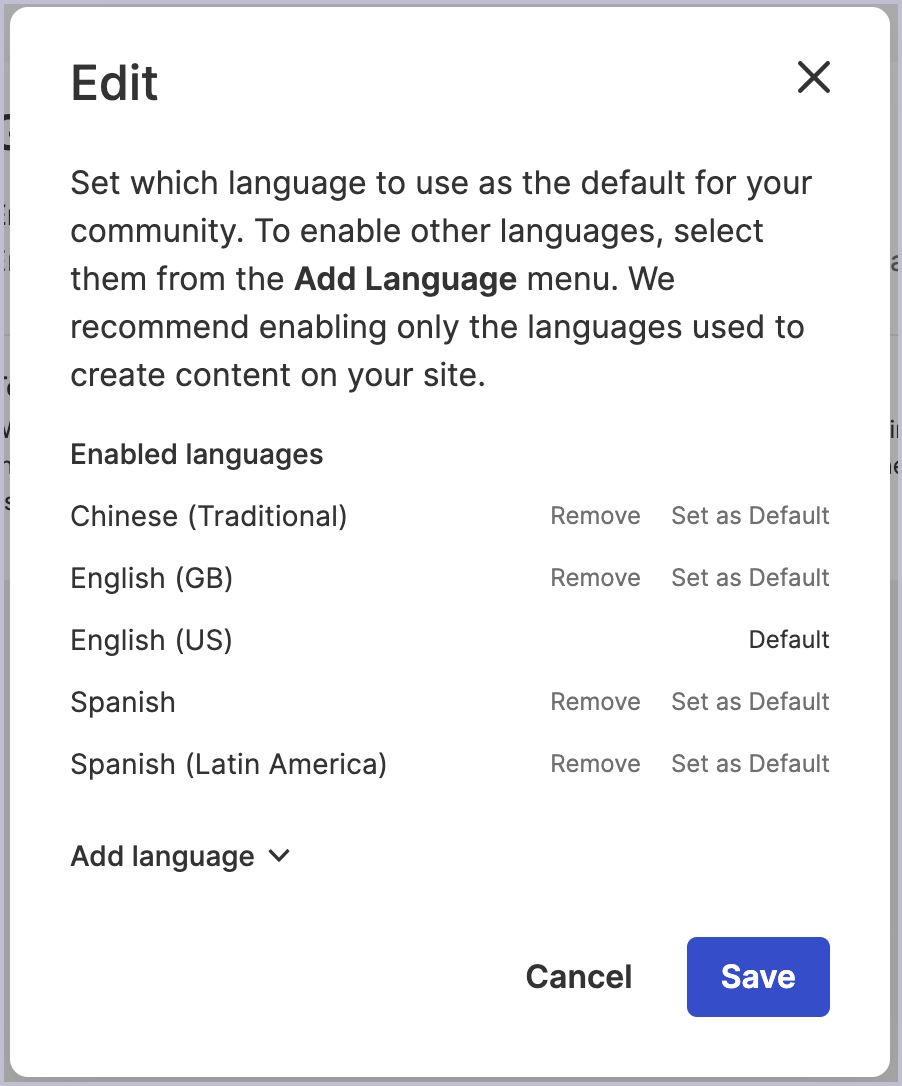Remove the English (GB) language

coord(595,578)
